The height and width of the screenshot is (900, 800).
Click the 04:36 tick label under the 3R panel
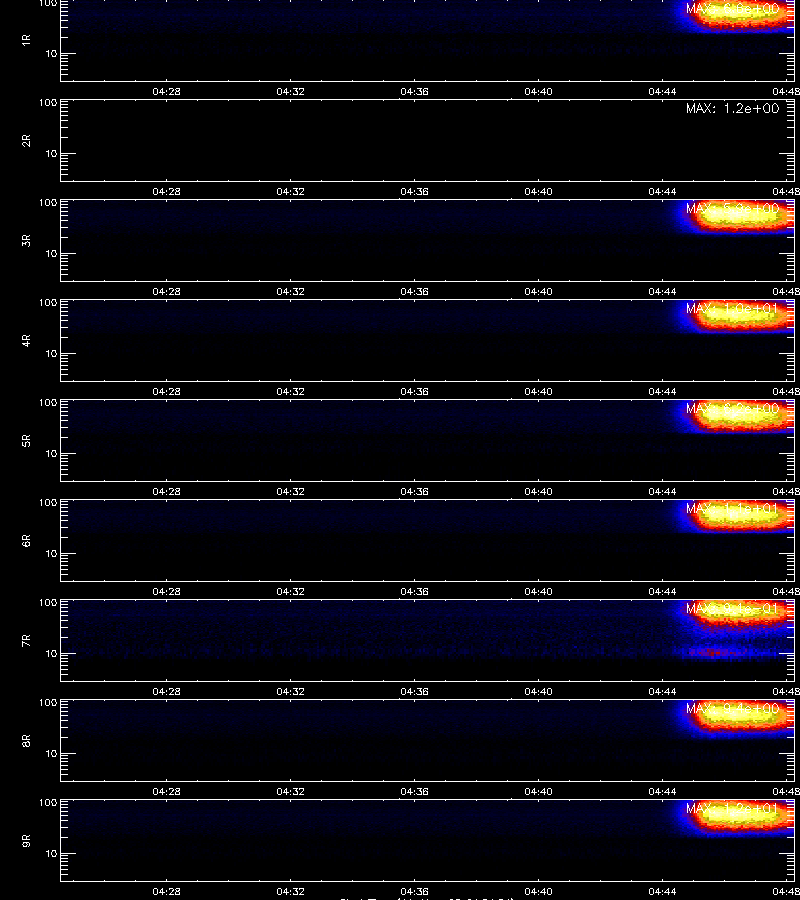click(414, 292)
